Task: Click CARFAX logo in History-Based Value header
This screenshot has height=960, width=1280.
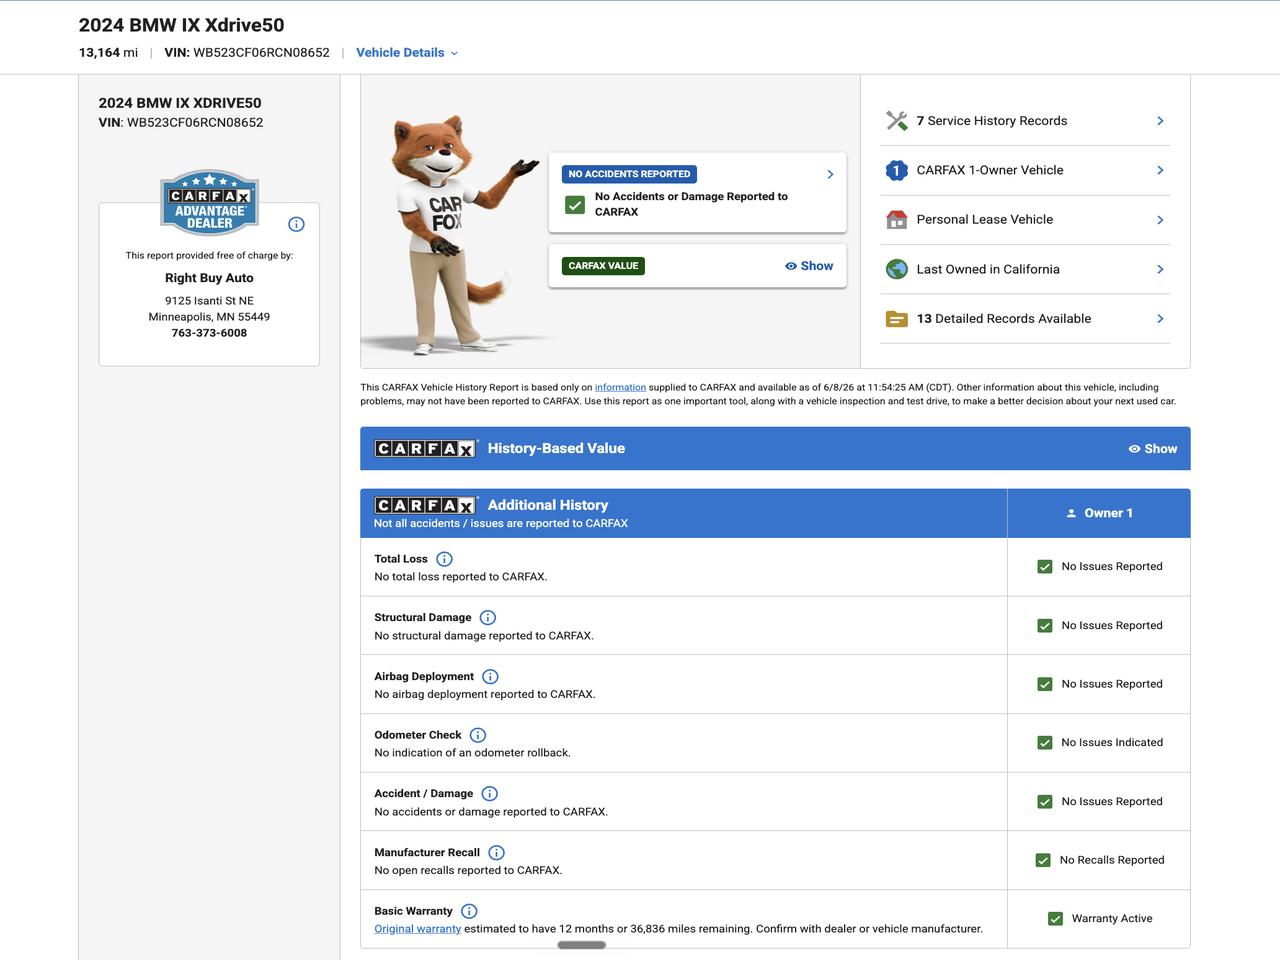Action: (x=426, y=449)
